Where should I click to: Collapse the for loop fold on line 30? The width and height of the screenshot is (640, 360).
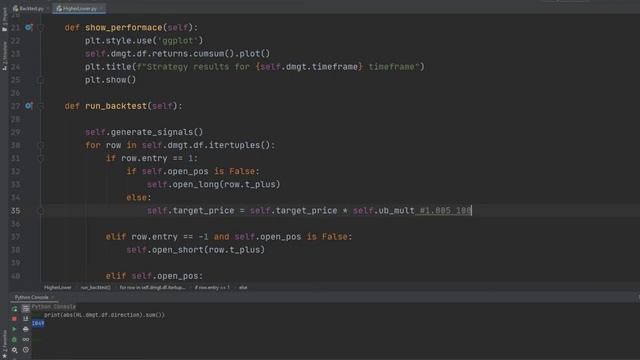(41, 145)
